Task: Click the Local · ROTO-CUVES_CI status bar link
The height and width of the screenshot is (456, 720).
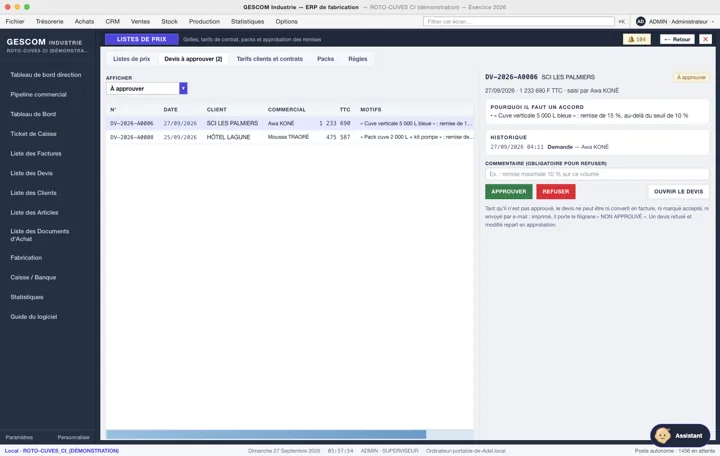Action: click(62, 451)
